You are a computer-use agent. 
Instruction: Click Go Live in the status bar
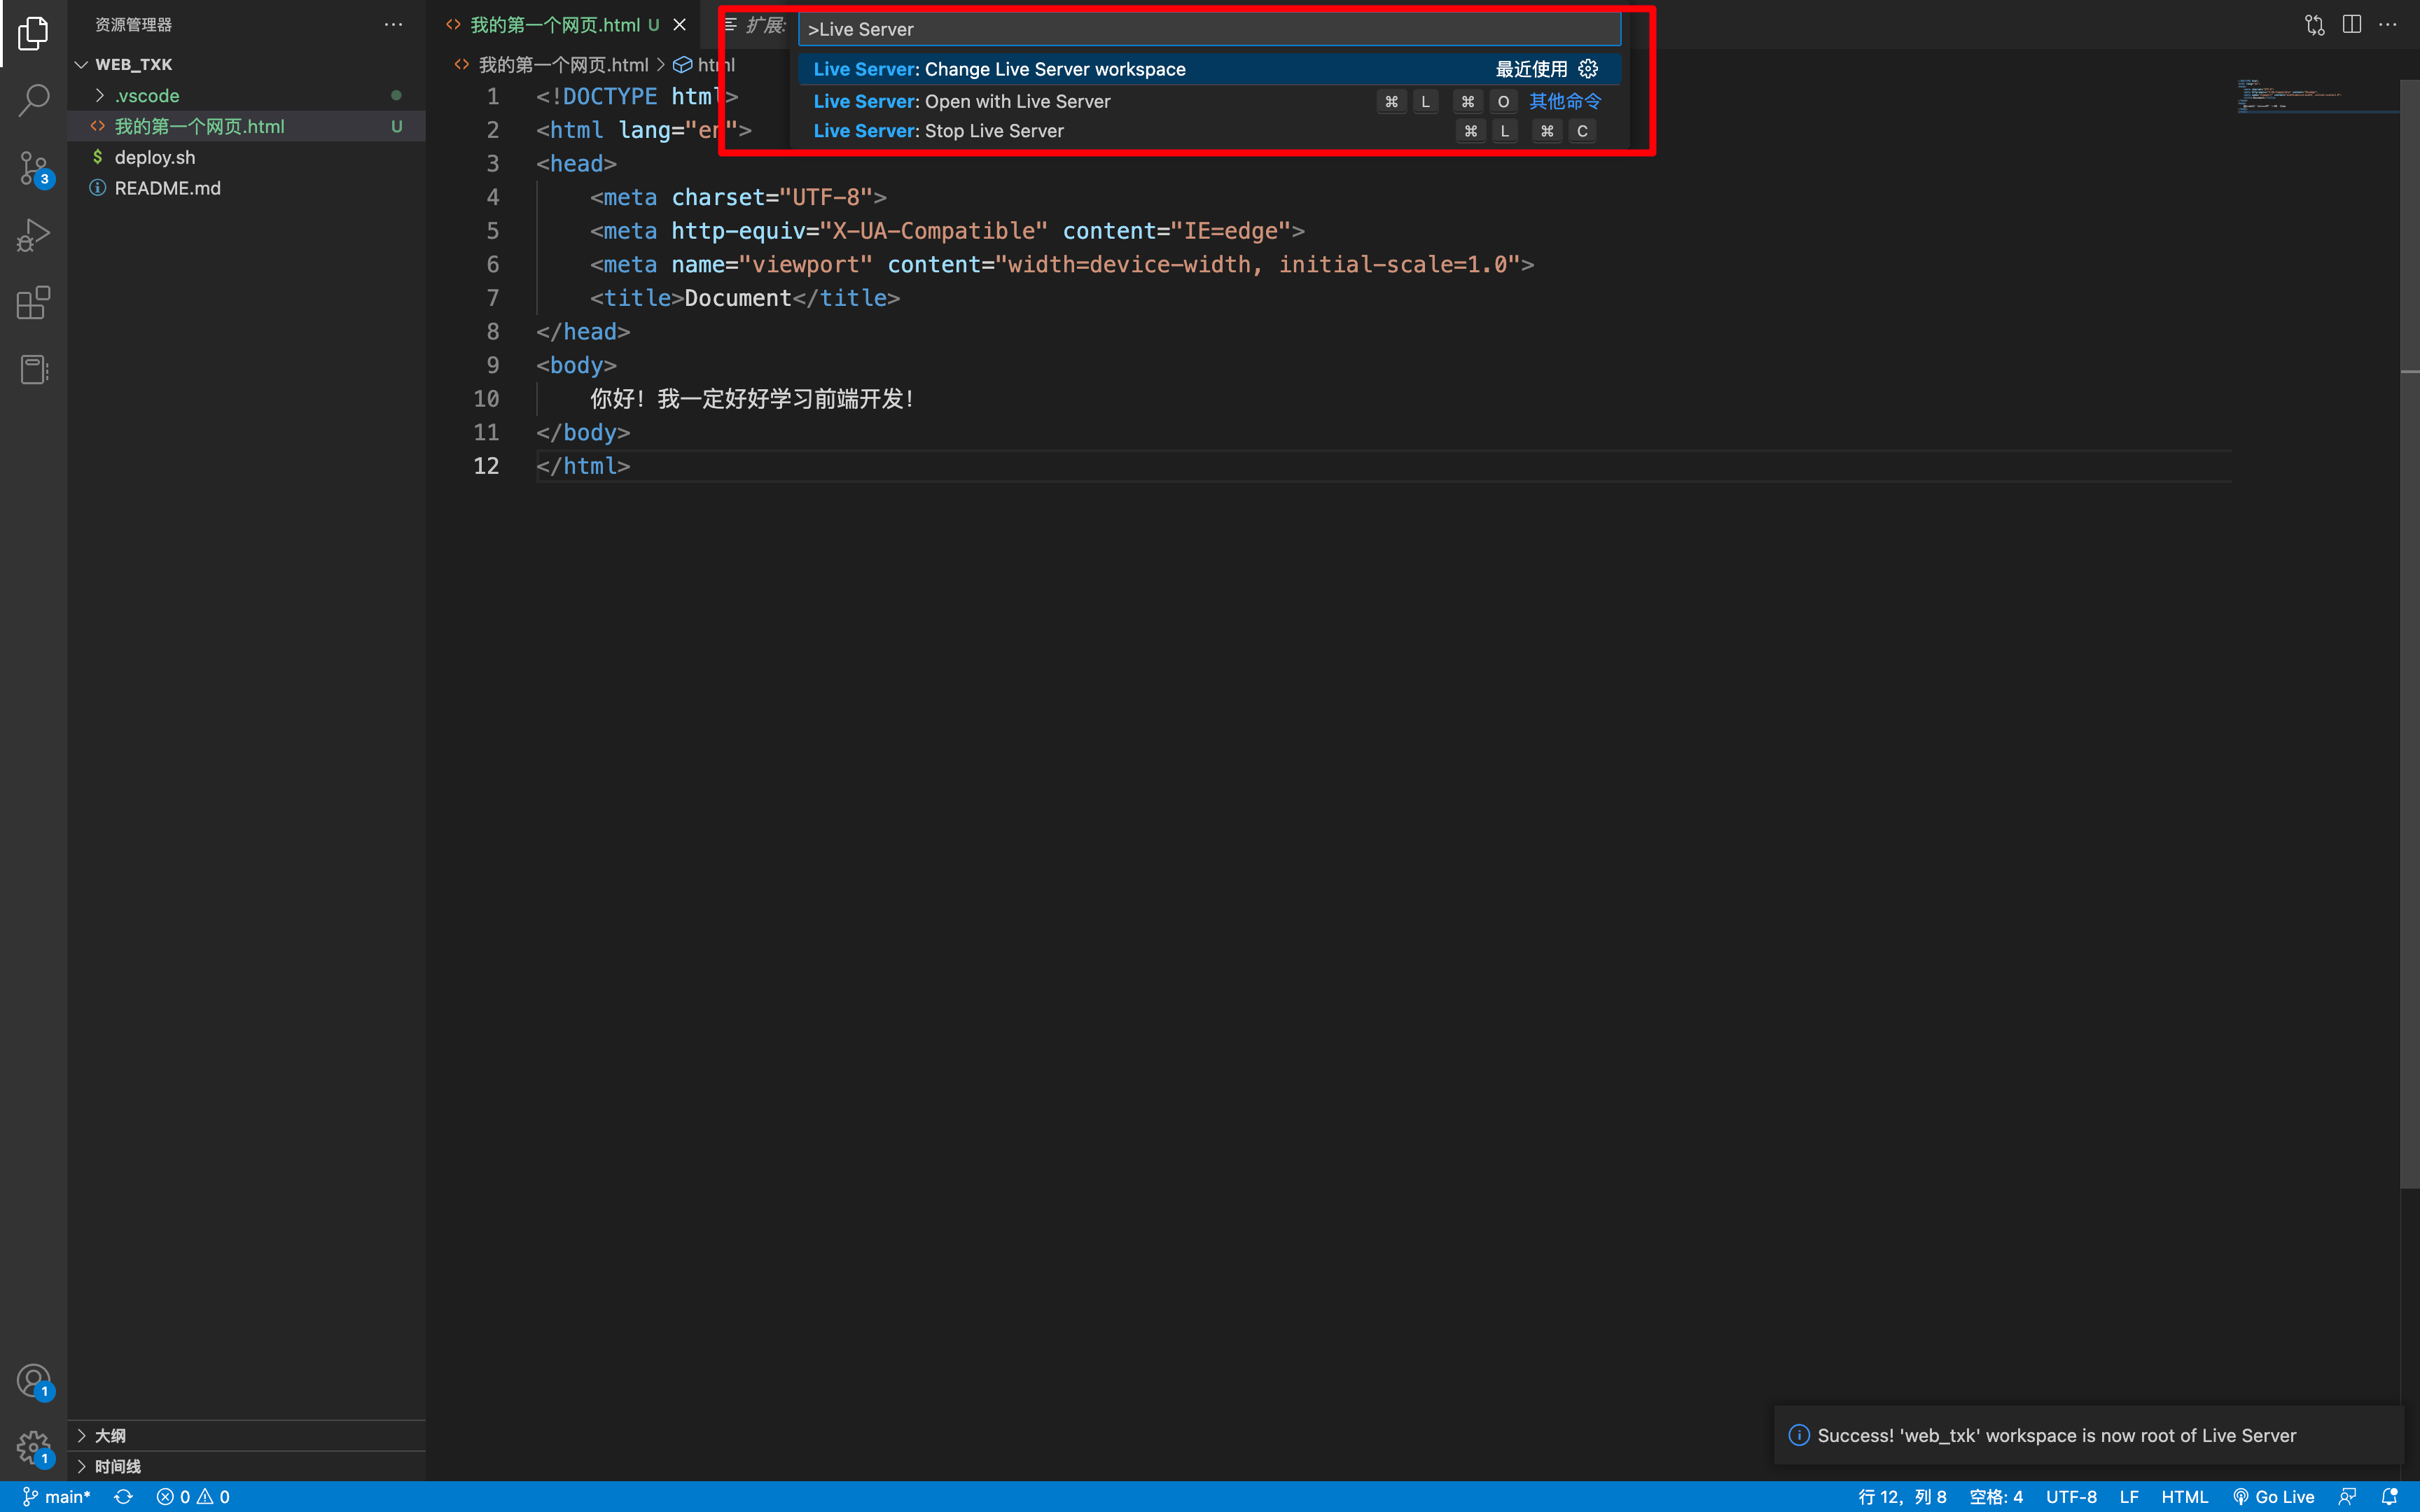[x=2274, y=1496]
